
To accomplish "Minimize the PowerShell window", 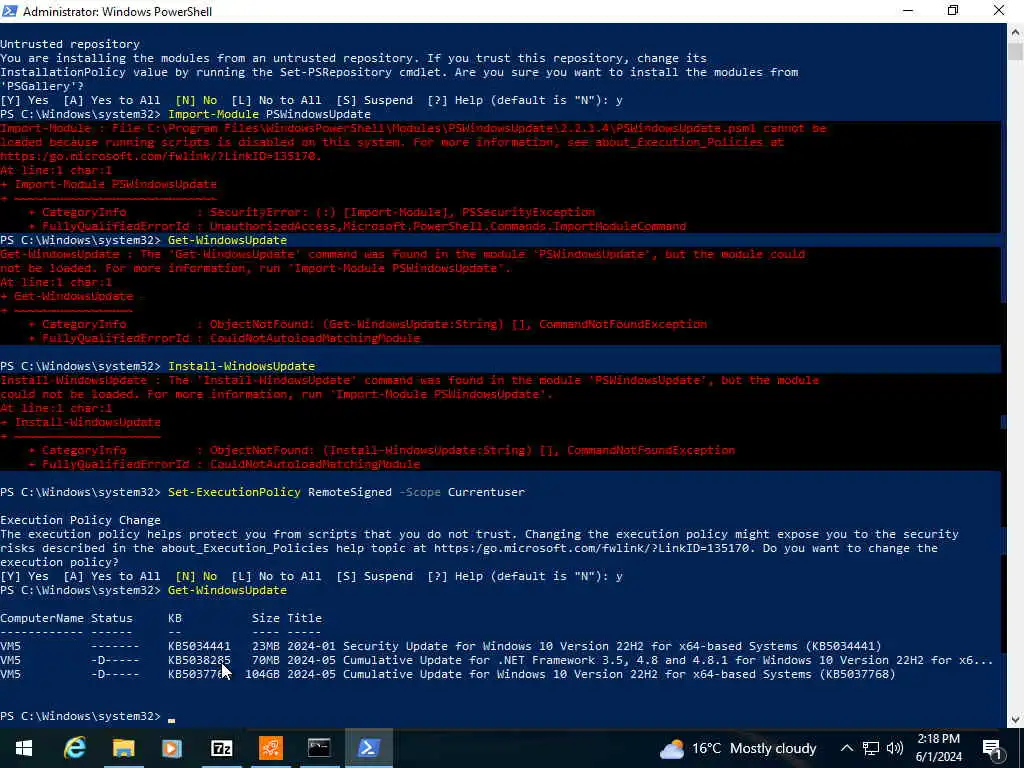I will [x=908, y=11].
